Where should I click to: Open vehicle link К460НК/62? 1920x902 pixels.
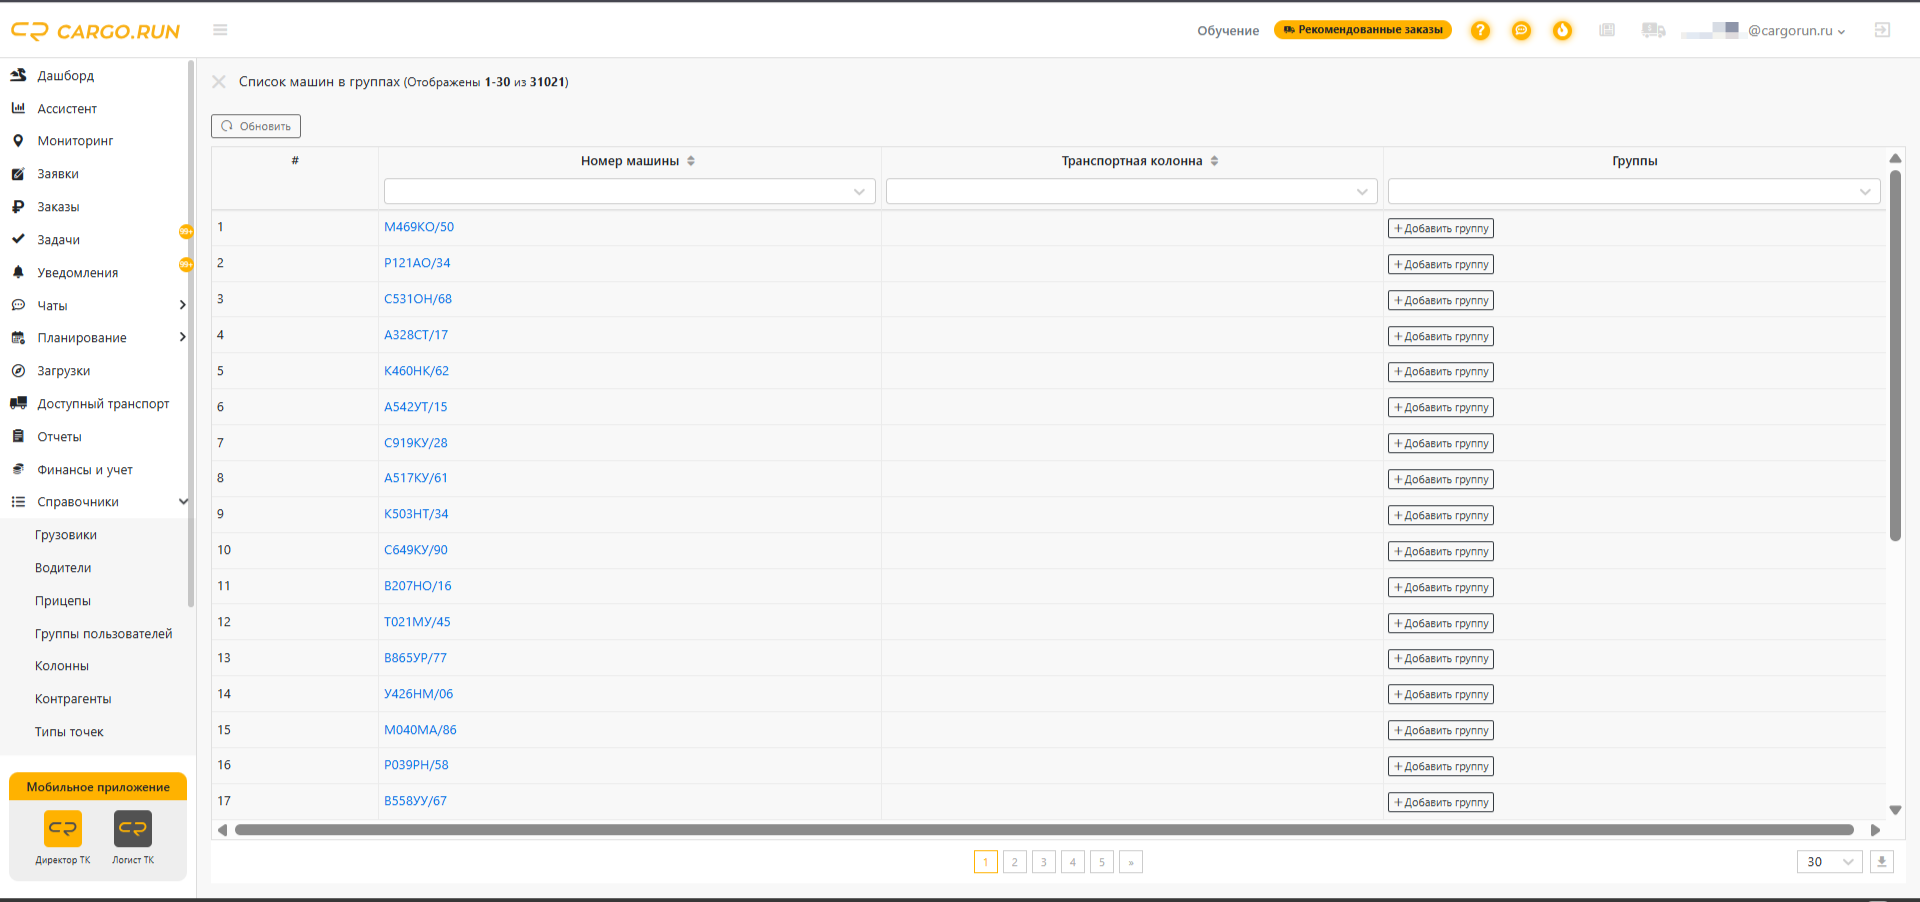[416, 371]
